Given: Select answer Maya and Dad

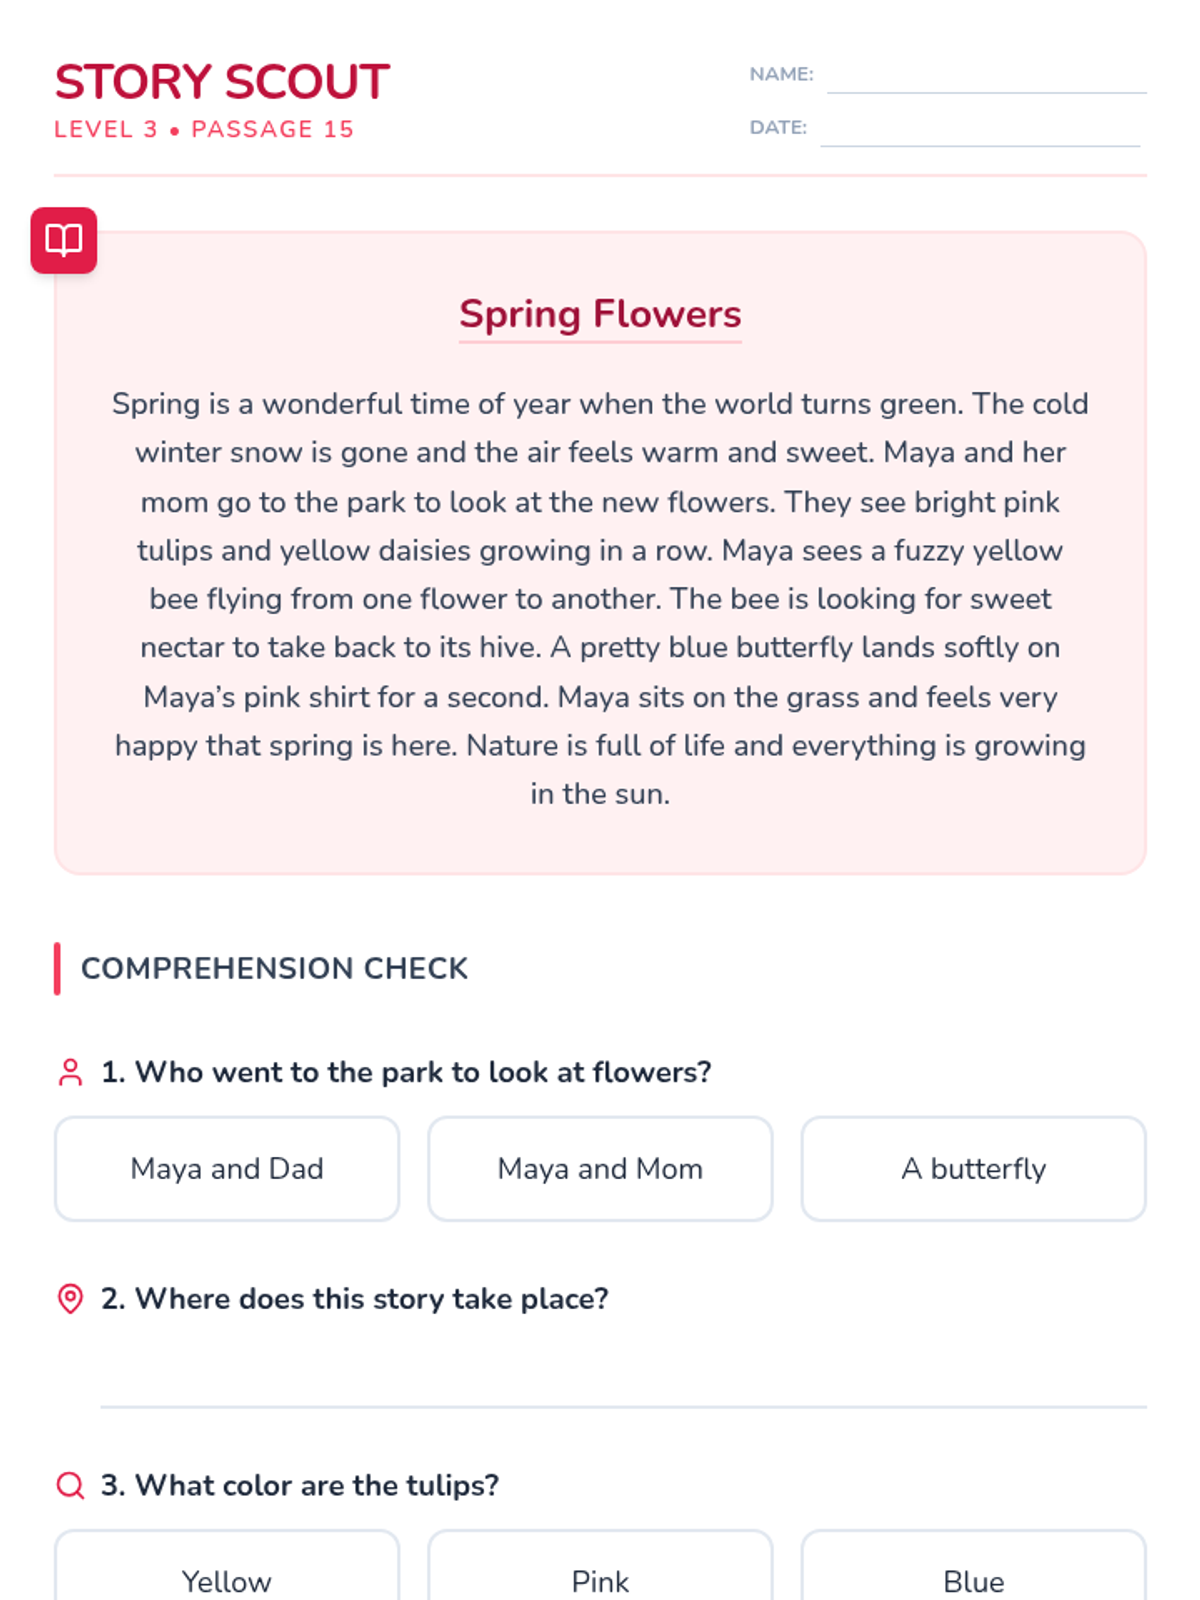Looking at the screenshot, I should tap(227, 1168).
